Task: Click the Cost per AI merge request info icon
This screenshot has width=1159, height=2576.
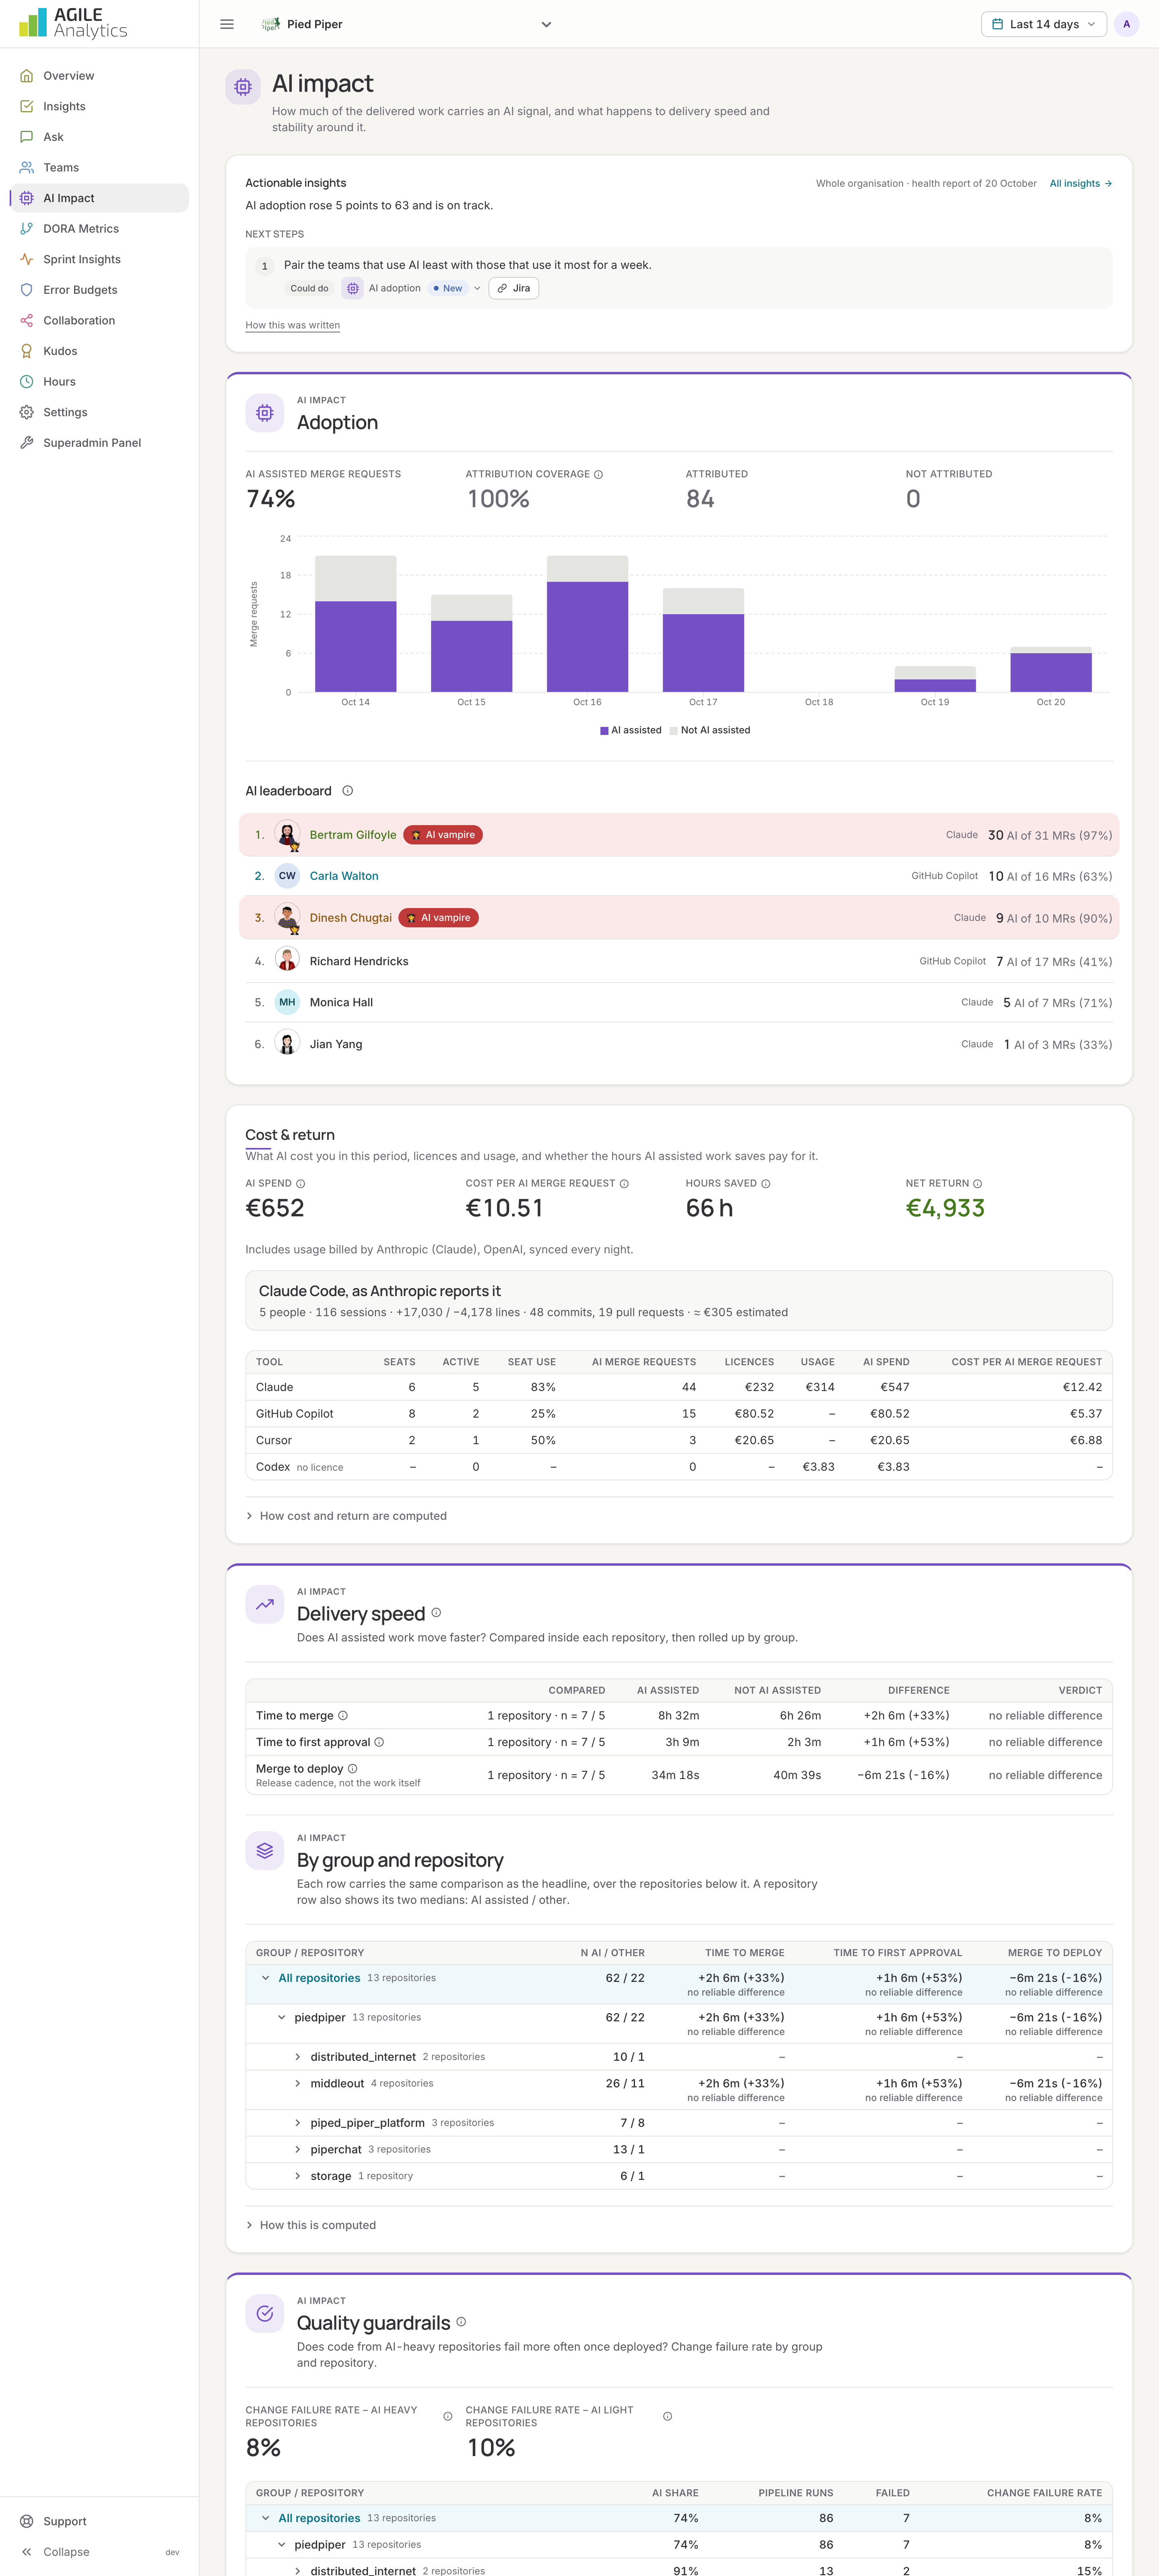Action: tap(624, 1184)
